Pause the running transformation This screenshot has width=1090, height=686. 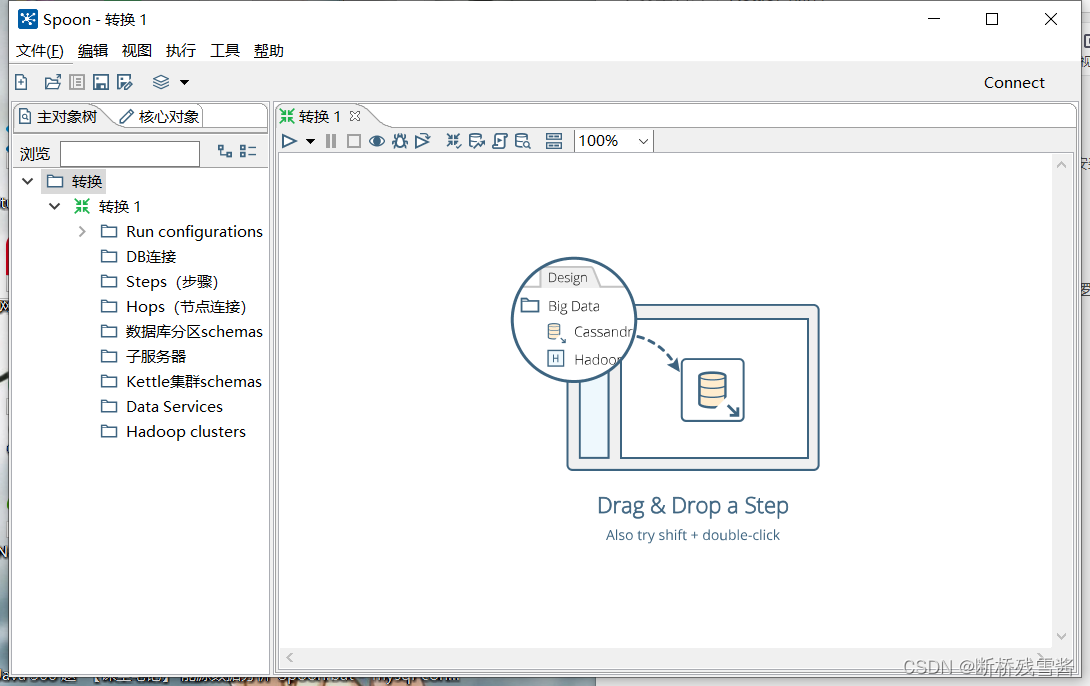331,141
